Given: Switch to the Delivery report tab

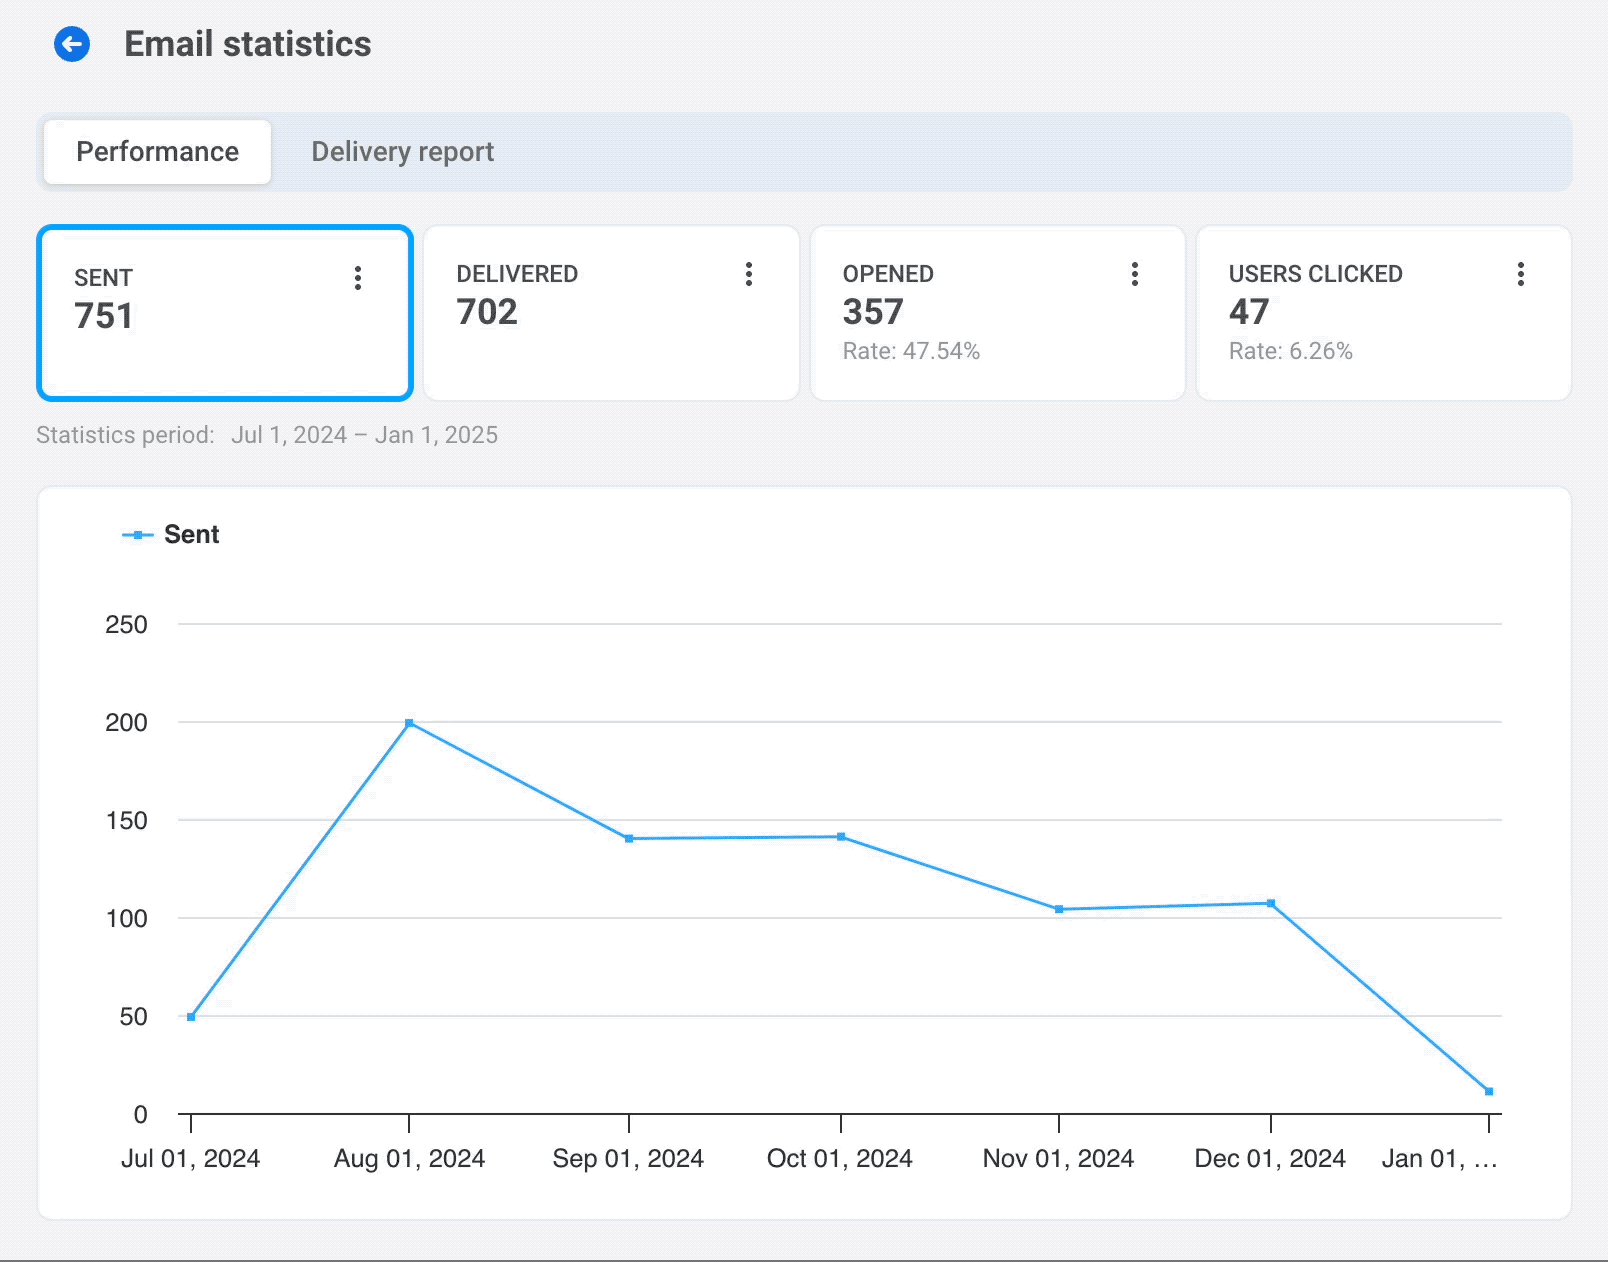Looking at the screenshot, I should tap(402, 152).
